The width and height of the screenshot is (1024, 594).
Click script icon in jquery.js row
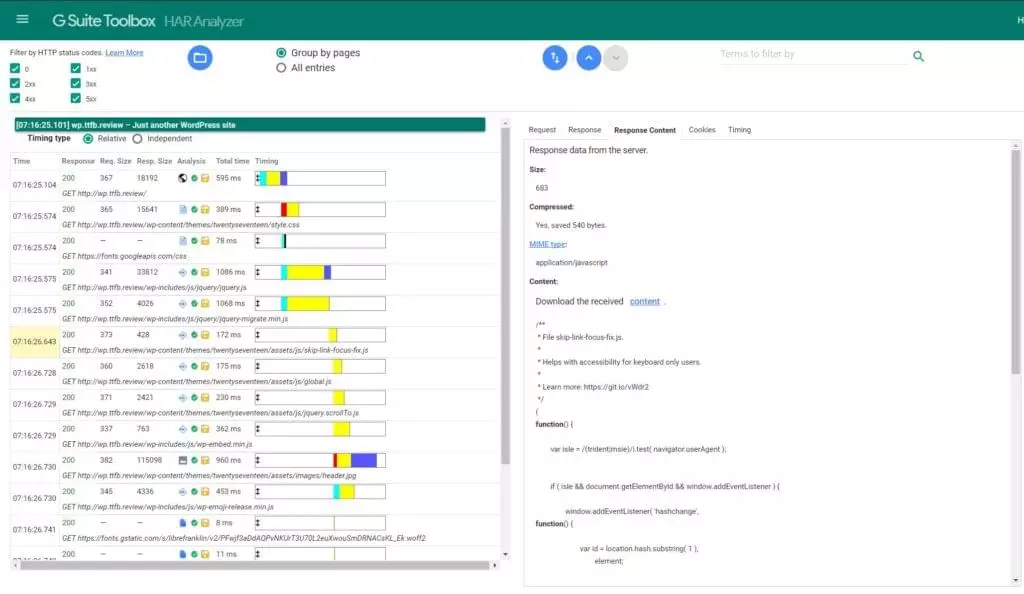click(183, 272)
